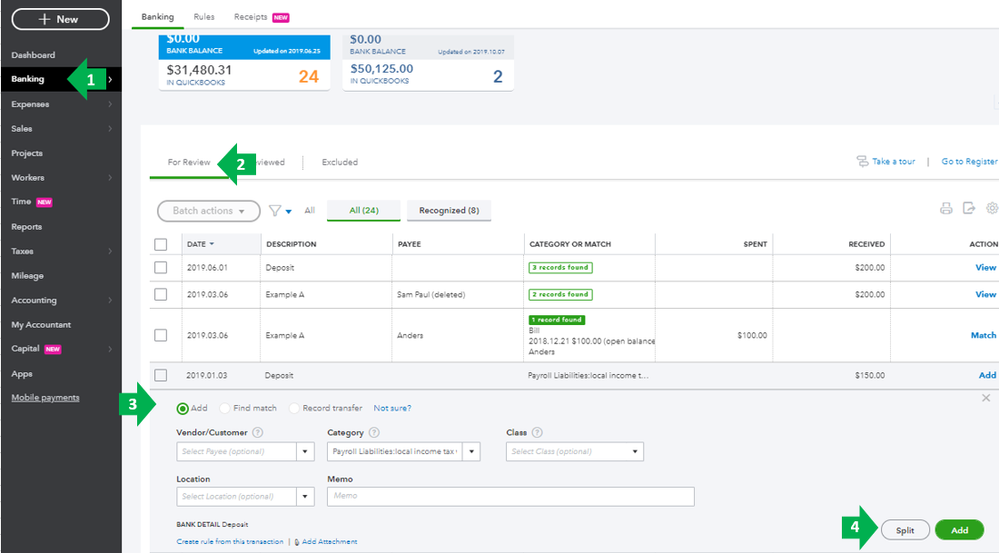999x553 pixels.
Task: Toggle the select-all checkbox in table header
Action: coord(161,245)
